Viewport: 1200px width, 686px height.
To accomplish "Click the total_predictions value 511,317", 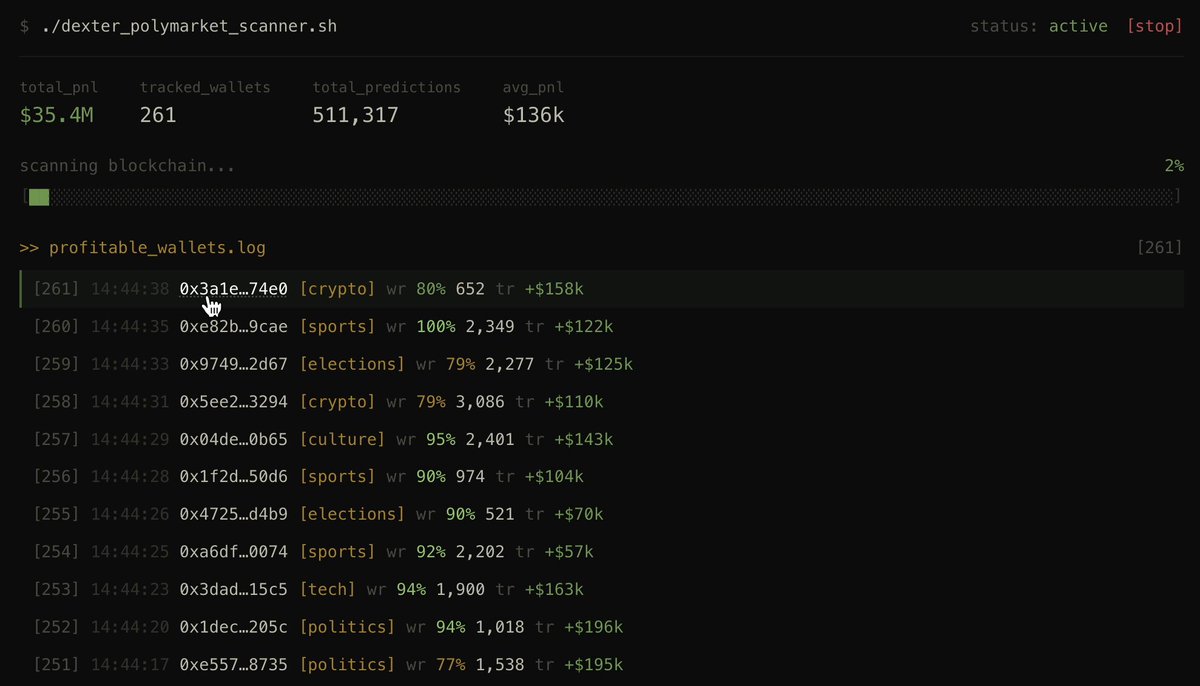I will (x=355, y=115).
